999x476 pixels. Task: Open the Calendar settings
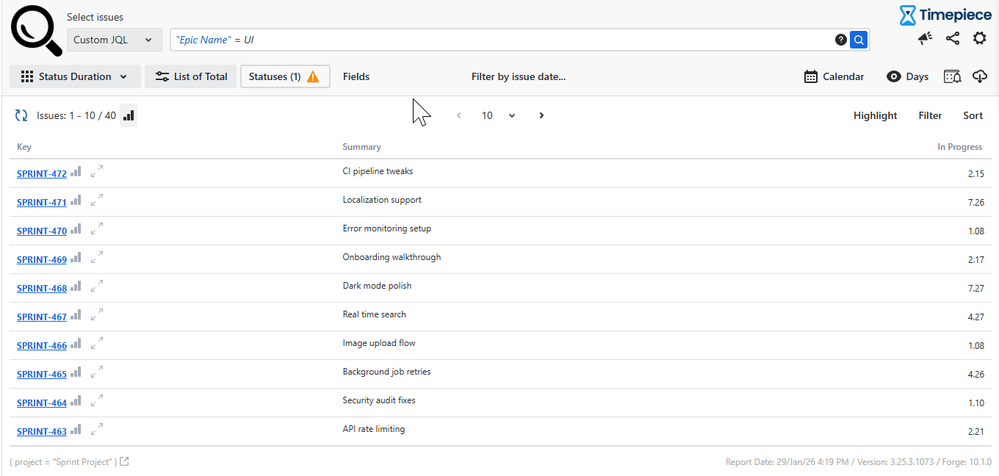tap(834, 76)
